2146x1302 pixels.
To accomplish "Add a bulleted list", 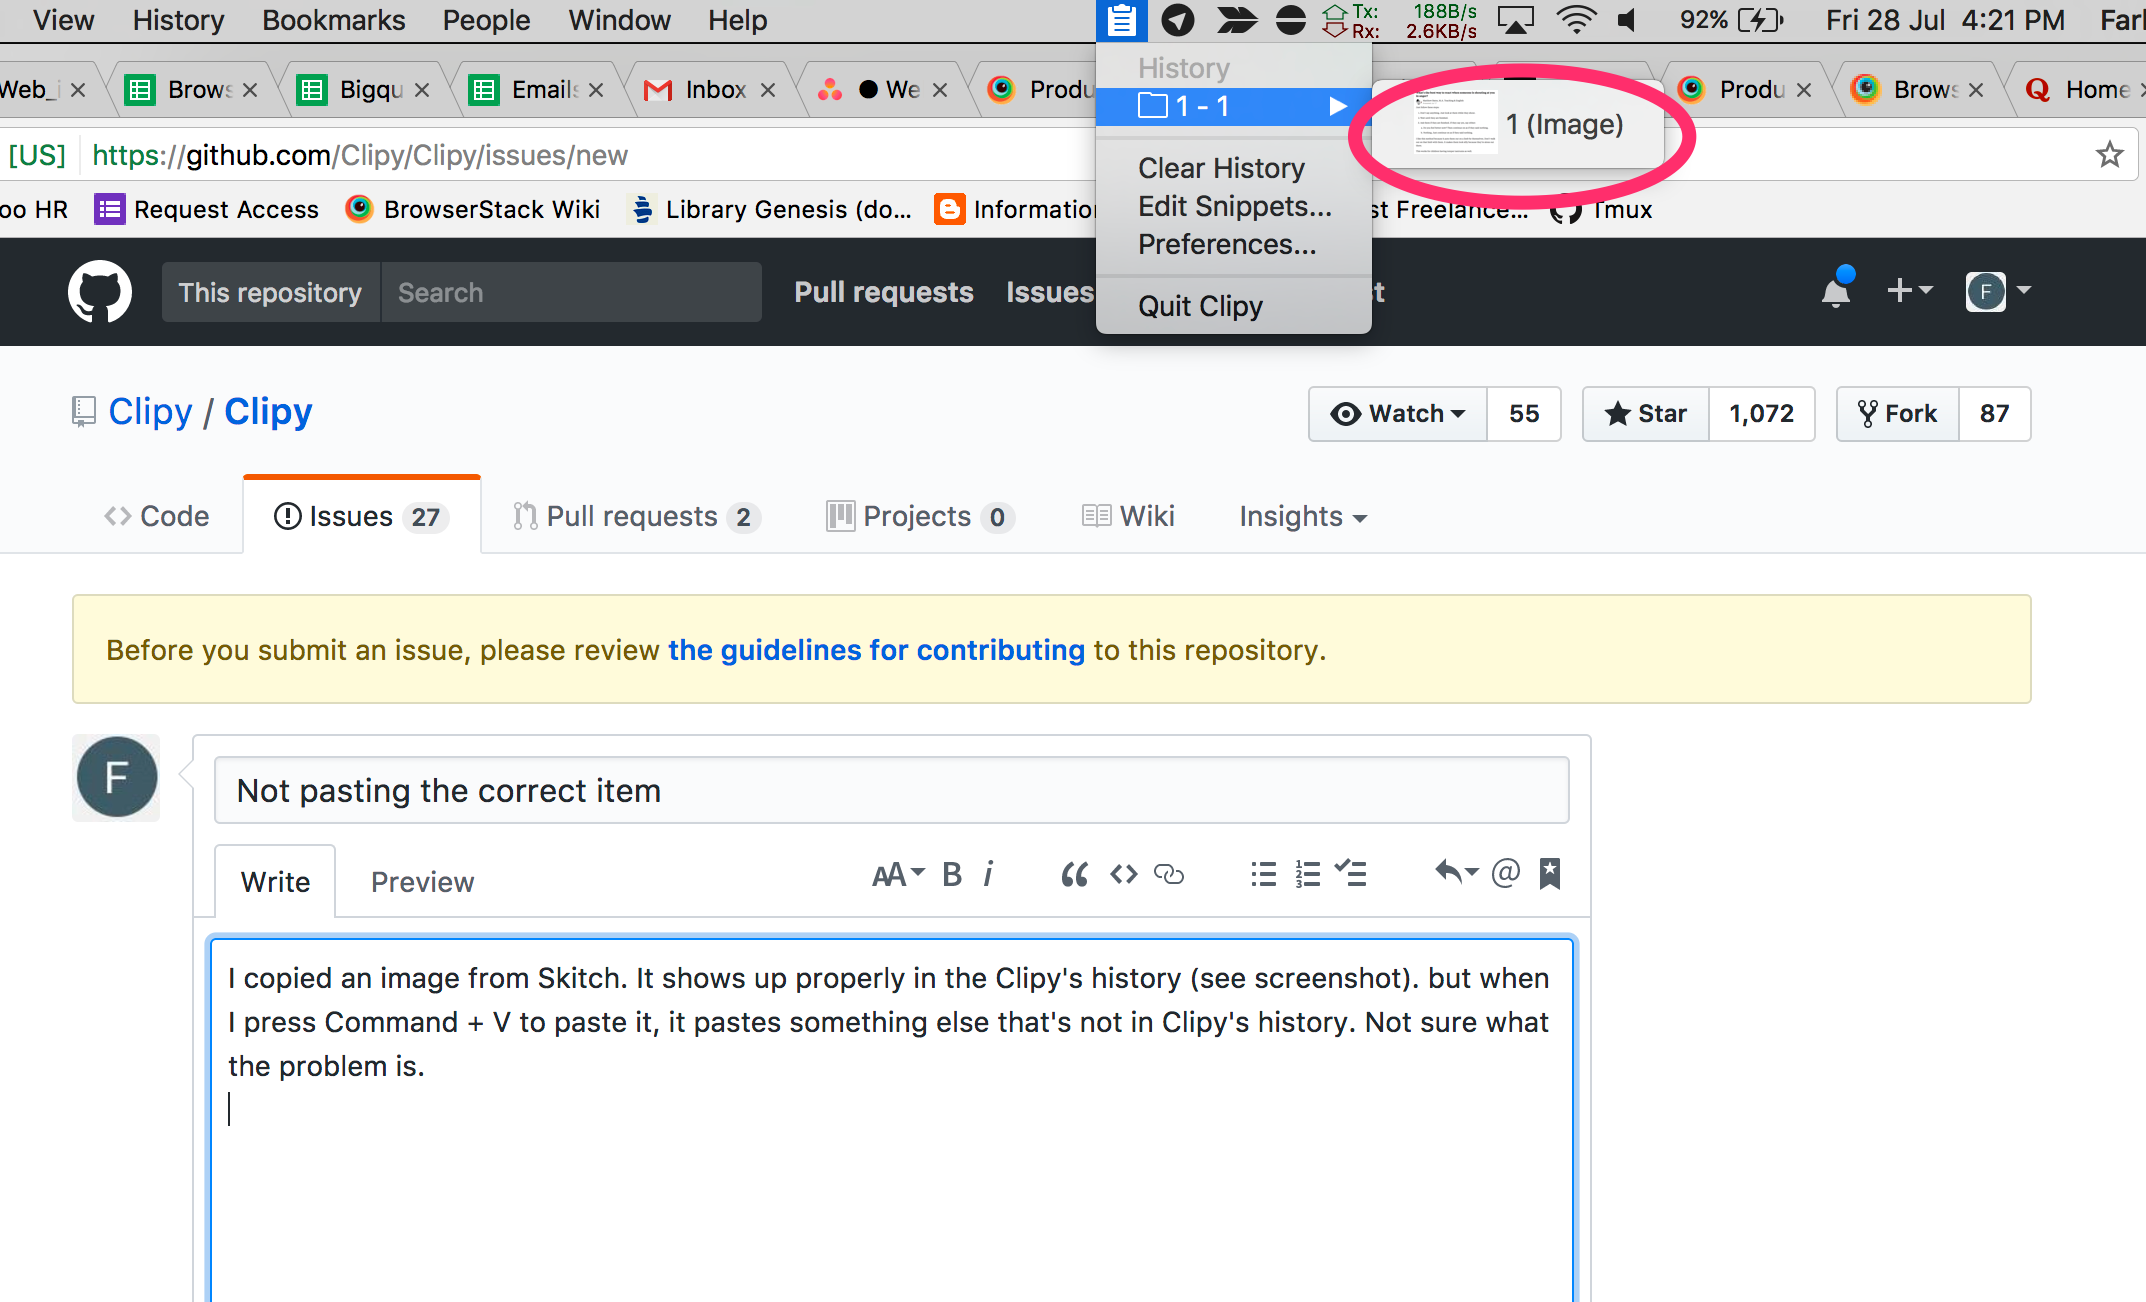I will [1263, 875].
